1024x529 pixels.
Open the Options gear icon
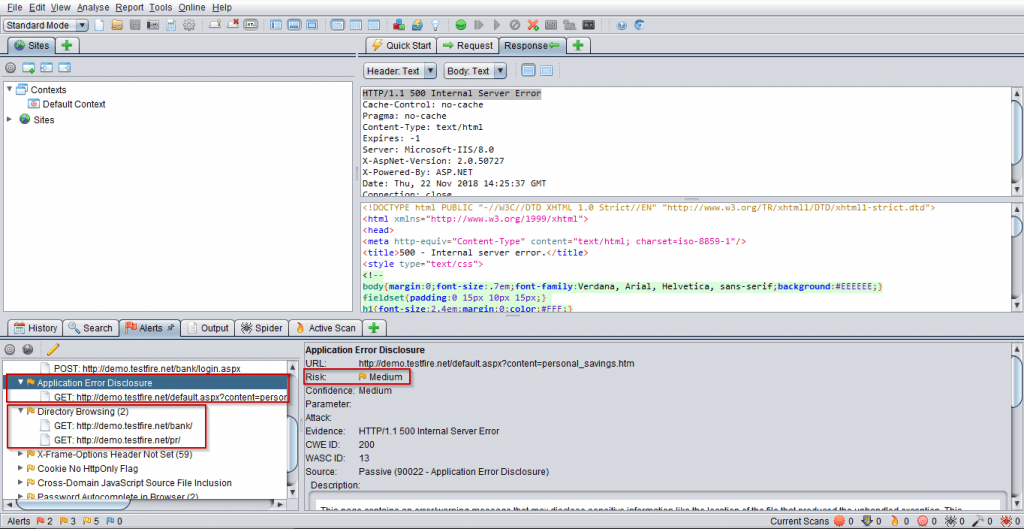pyautogui.click(x=189, y=25)
